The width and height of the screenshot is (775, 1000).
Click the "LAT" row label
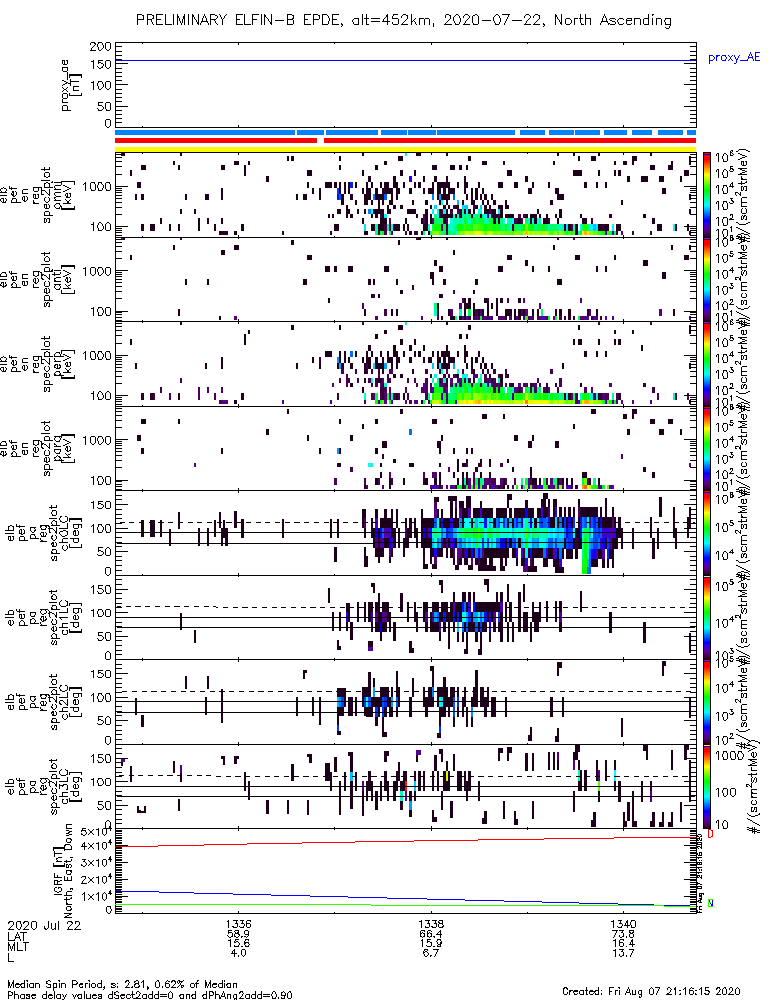coord(17,935)
